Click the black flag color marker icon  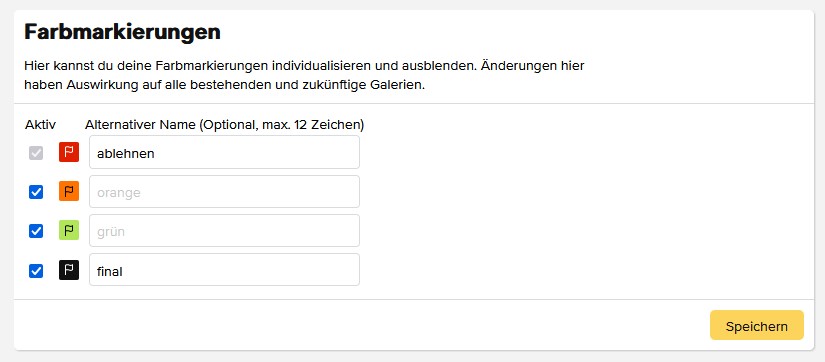tap(69, 270)
